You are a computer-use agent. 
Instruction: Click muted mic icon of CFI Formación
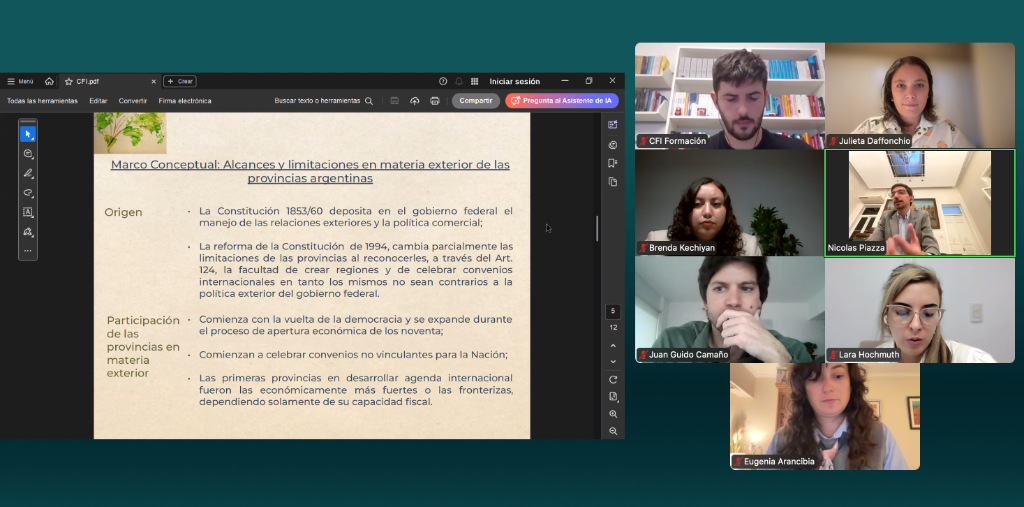tap(643, 141)
